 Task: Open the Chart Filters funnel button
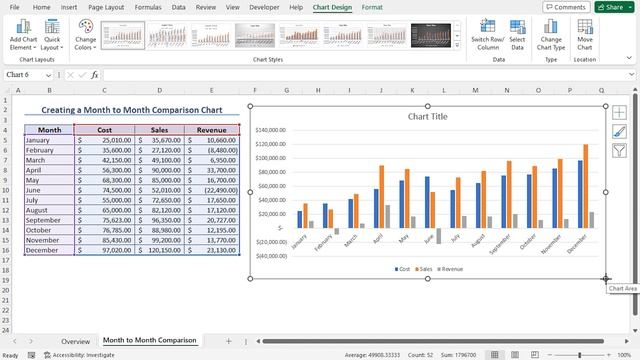[x=619, y=151]
